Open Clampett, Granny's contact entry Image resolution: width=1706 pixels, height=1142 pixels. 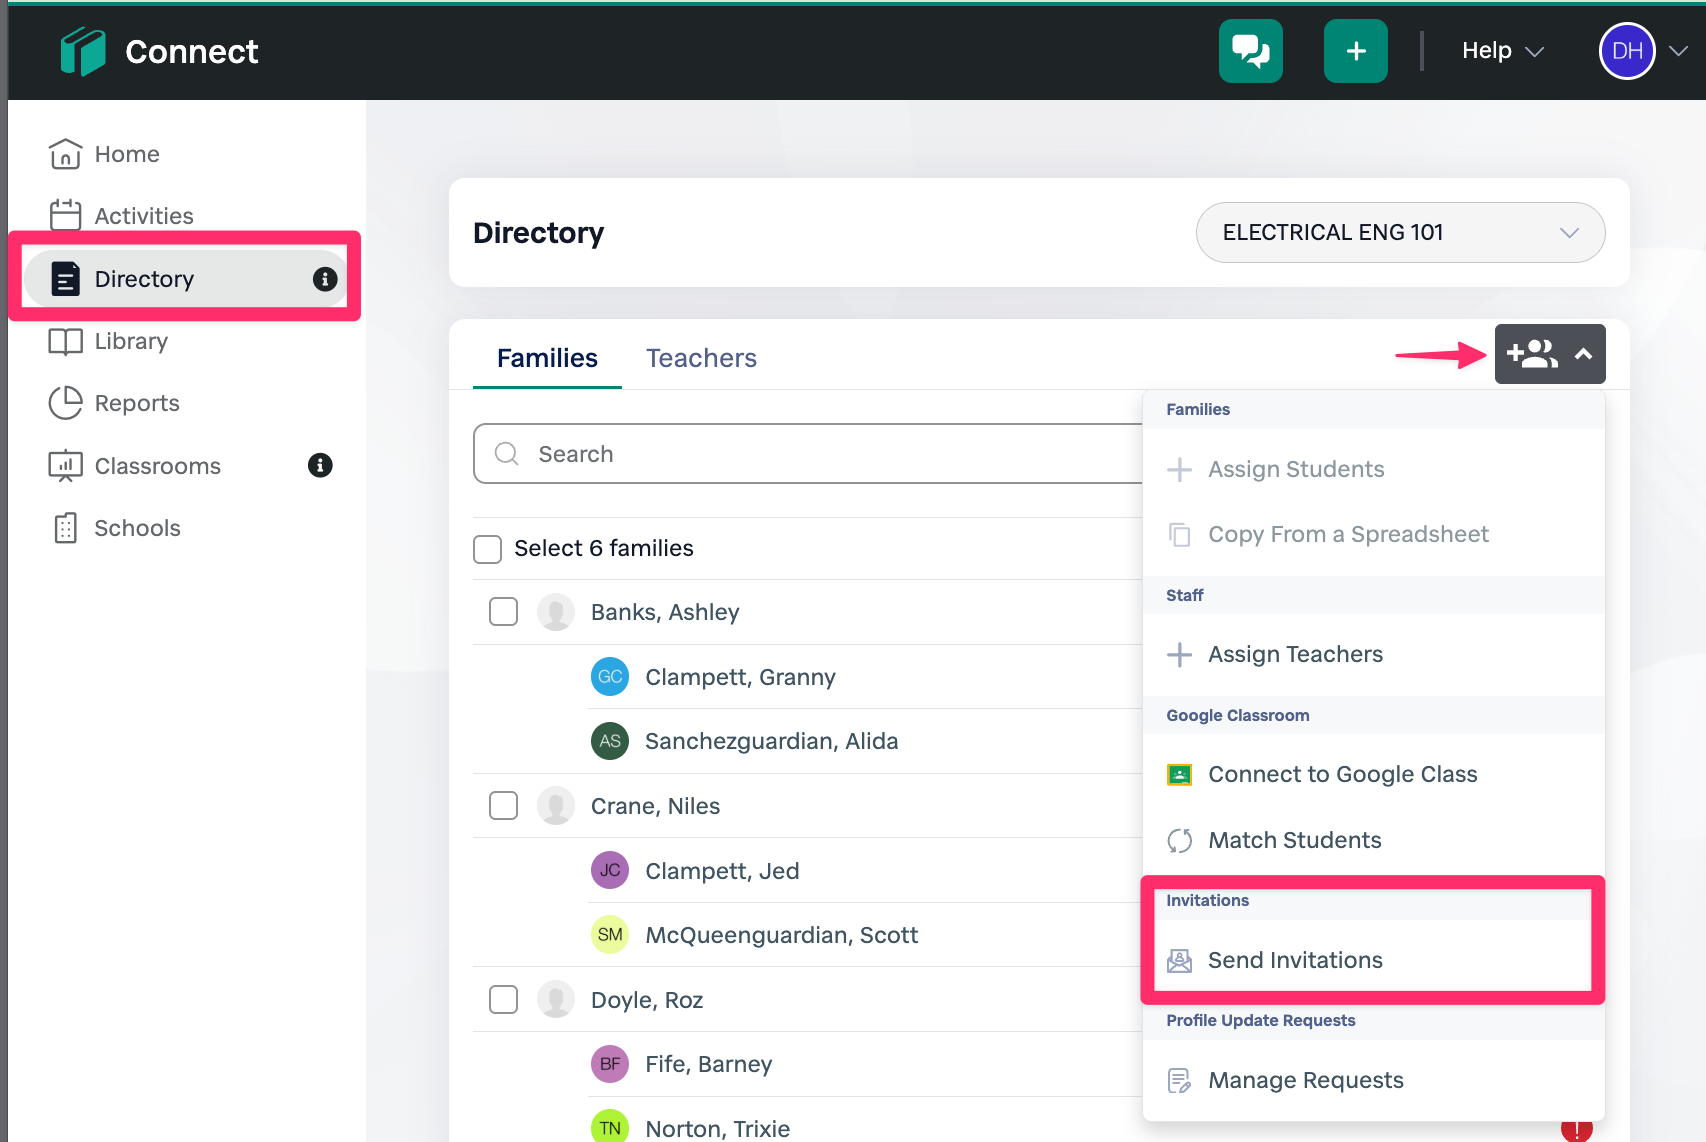tap(739, 677)
